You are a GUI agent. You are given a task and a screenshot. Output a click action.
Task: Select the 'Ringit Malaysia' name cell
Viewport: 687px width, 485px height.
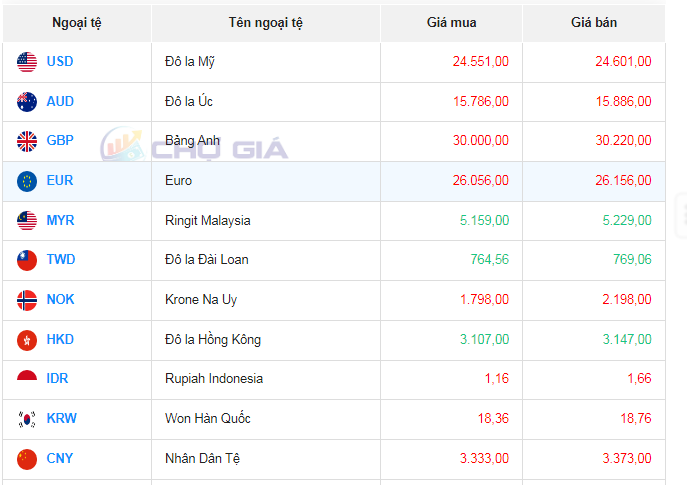tap(266, 221)
